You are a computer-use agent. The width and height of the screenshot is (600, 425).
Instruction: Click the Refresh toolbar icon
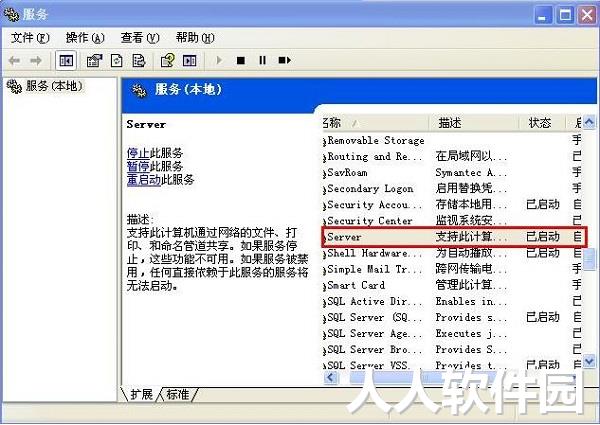[117, 60]
